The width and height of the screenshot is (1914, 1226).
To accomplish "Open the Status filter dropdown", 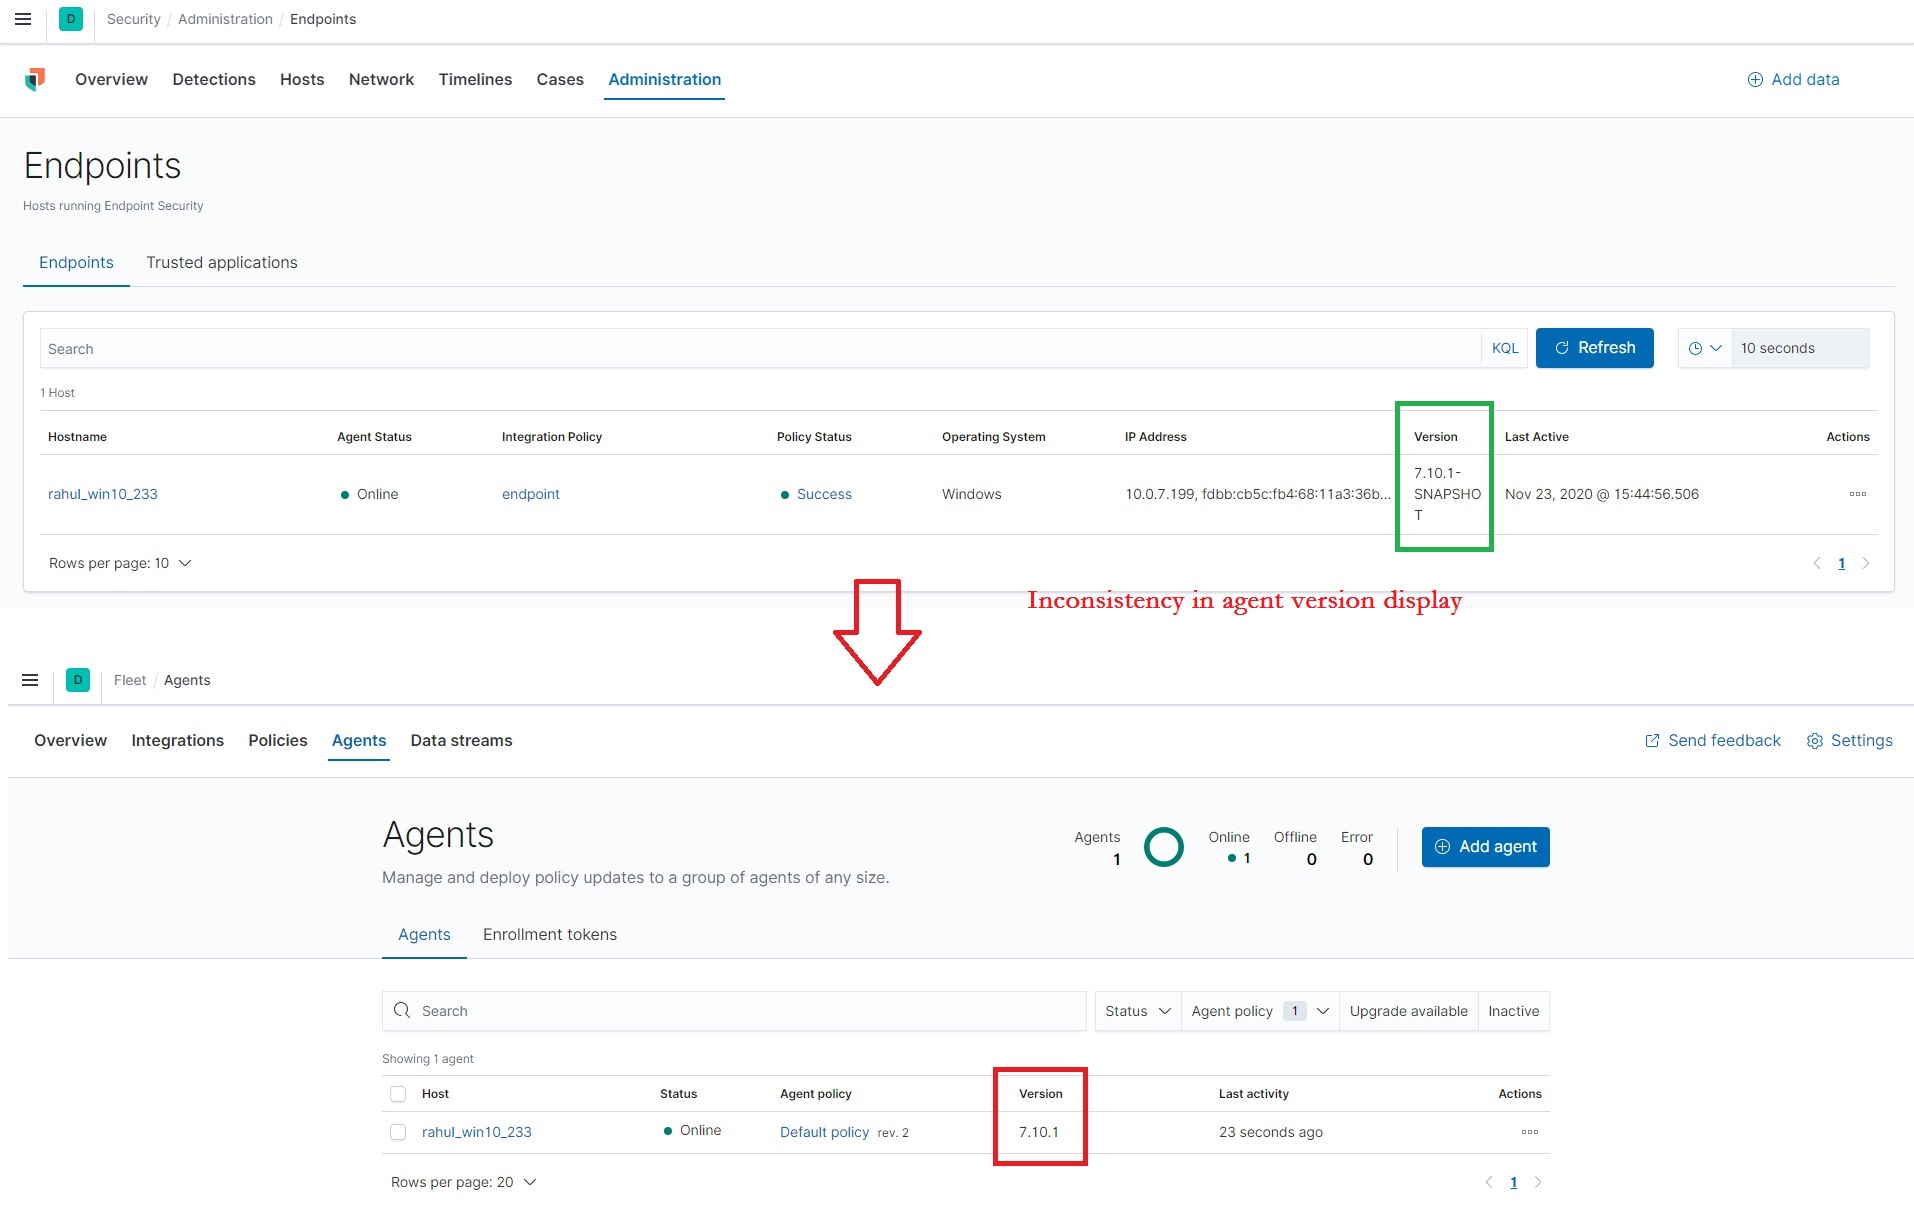I will click(1136, 1011).
